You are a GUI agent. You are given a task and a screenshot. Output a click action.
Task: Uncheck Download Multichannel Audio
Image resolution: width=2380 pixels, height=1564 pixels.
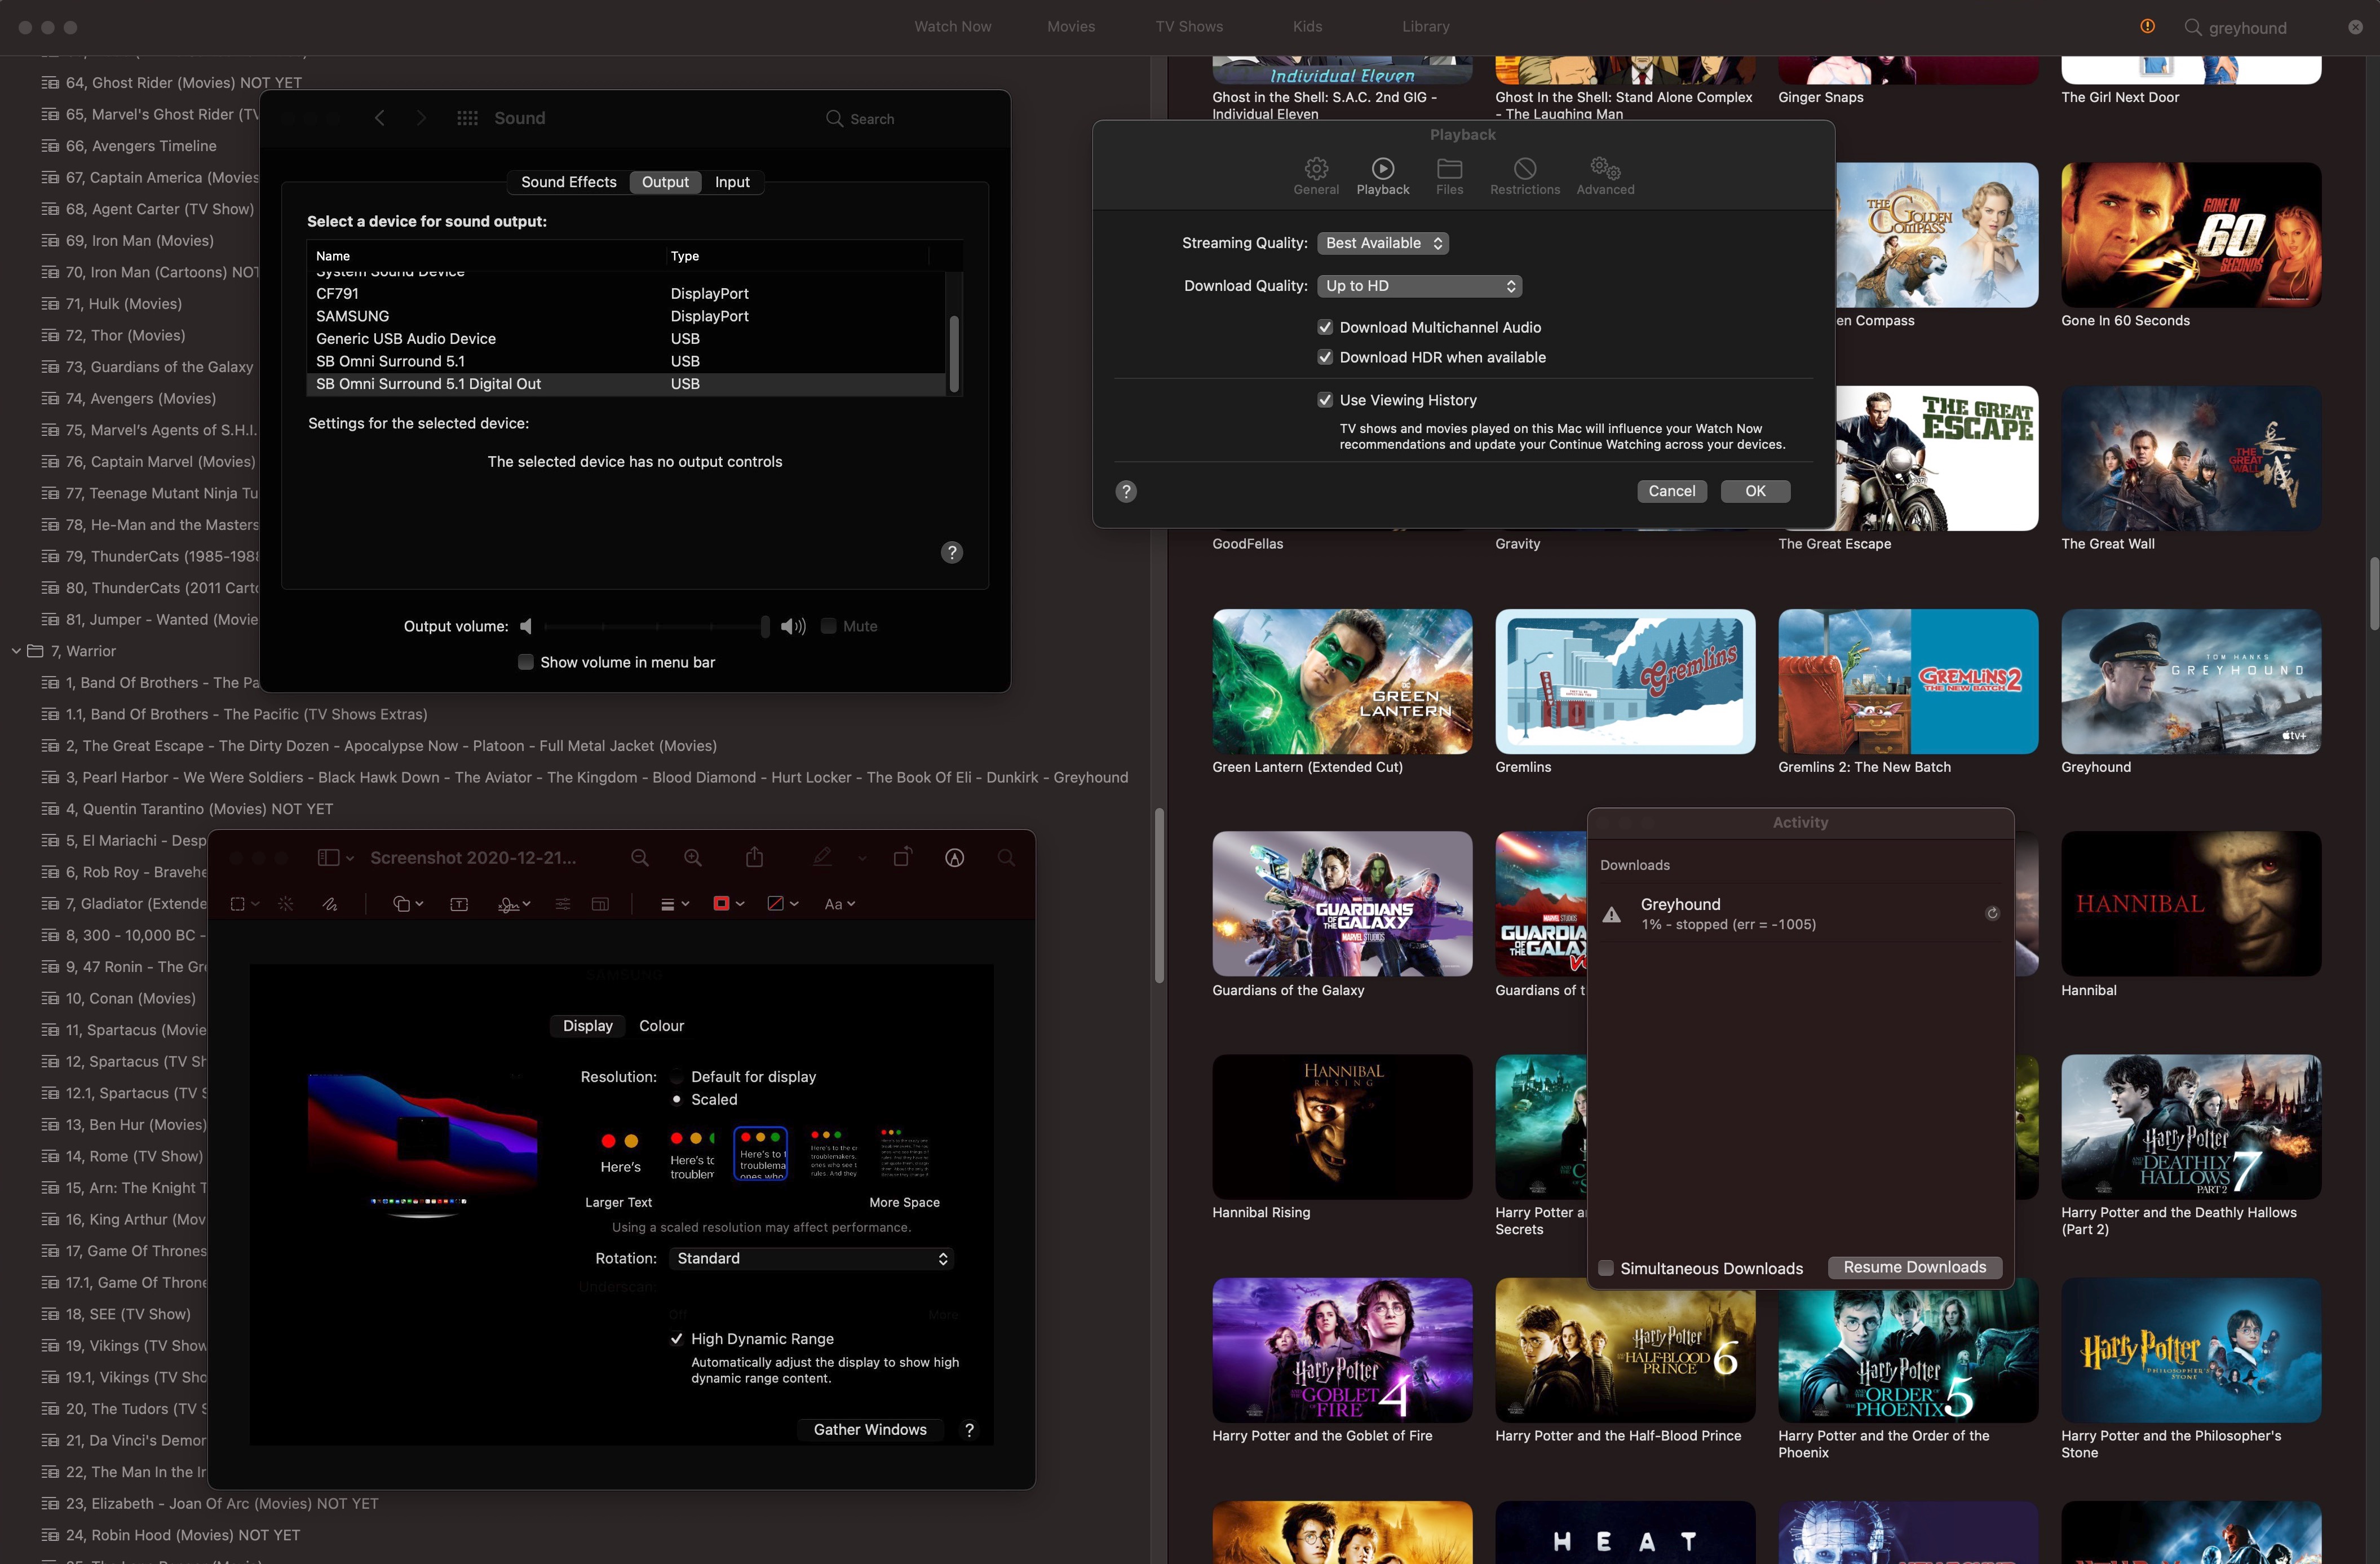click(1325, 327)
